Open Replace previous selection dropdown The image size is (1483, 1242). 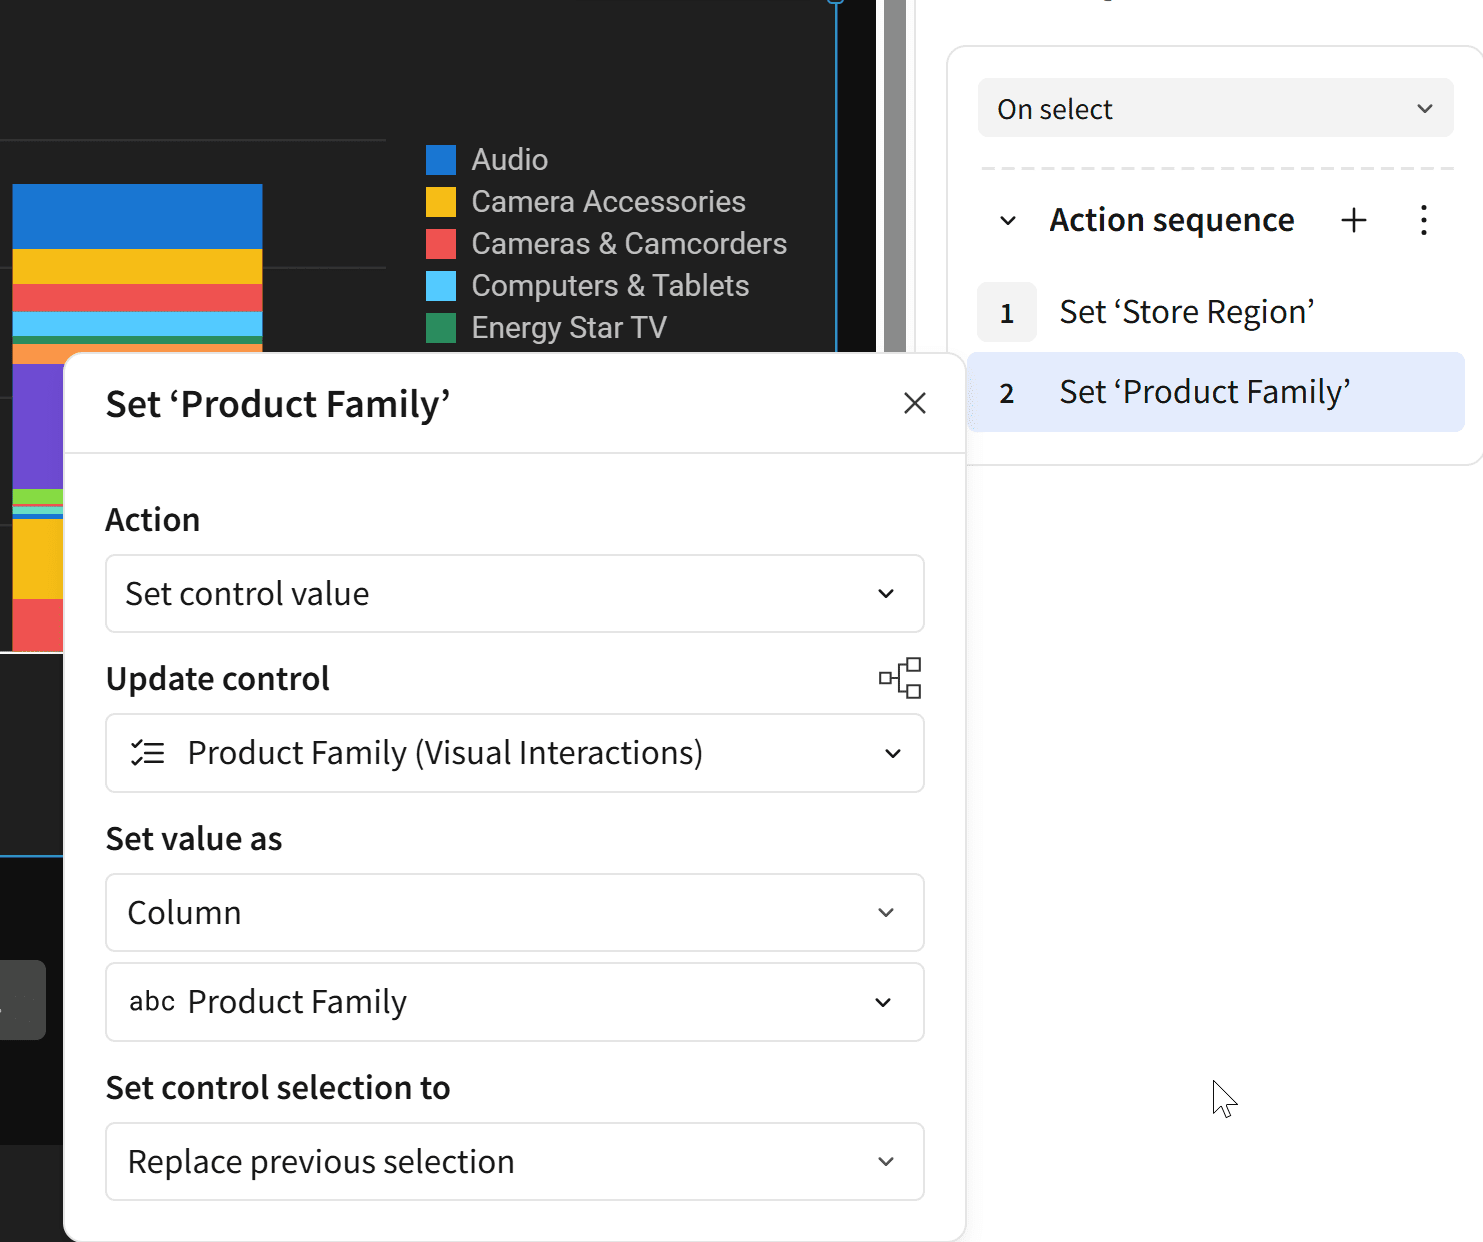tap(514, 1161)
